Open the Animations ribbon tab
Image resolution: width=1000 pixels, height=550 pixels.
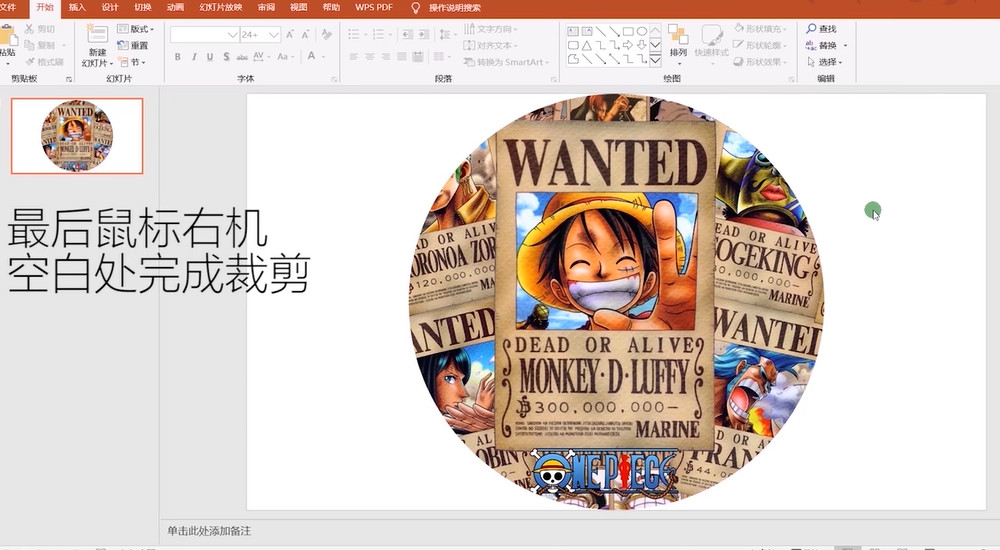tap(175, 8)
